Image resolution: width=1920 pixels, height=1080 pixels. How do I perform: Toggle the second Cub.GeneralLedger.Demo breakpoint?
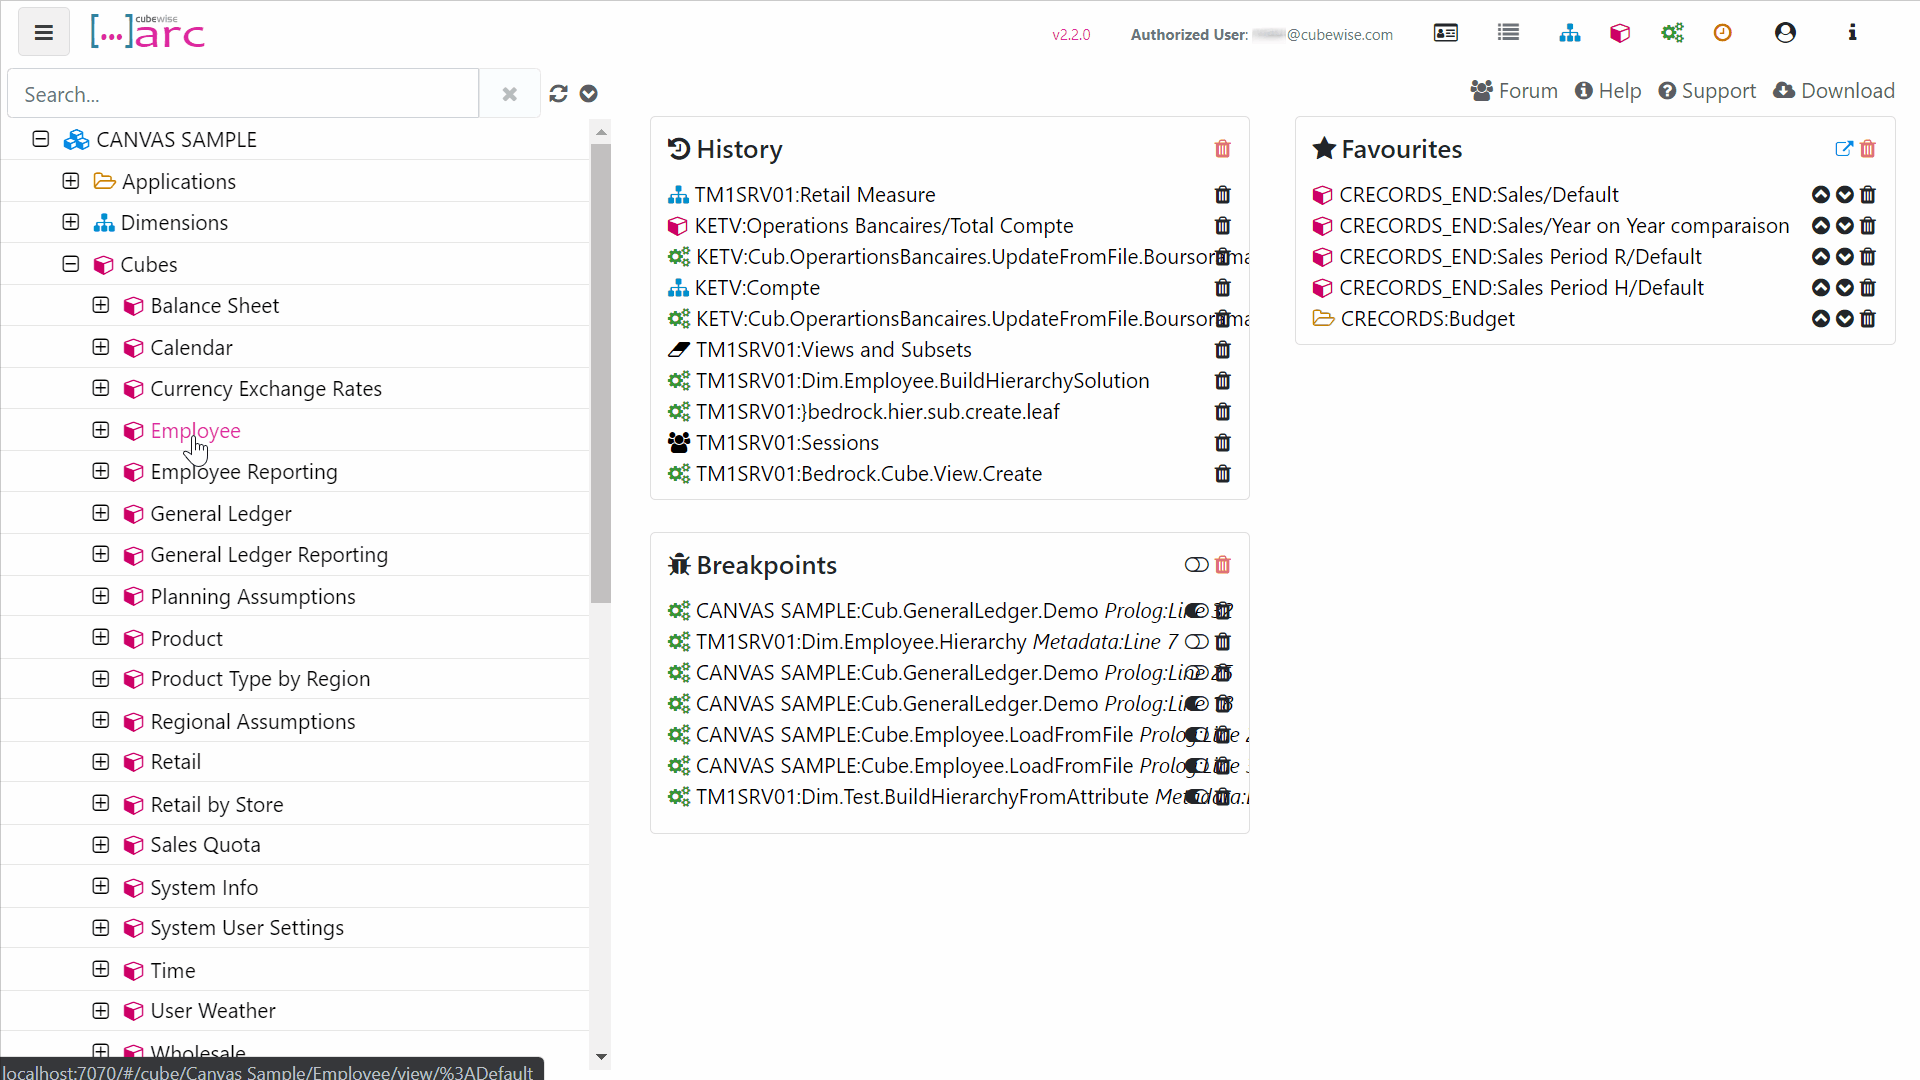(x=1196, y=673)
